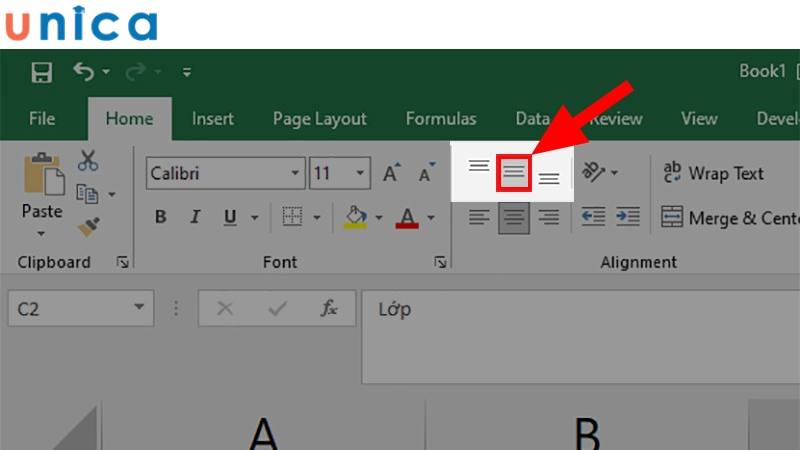Open the Underline style dropdown arrow
Image resolution: width=800 pixels, height=450 pixels.
click(x=254, y=218)
